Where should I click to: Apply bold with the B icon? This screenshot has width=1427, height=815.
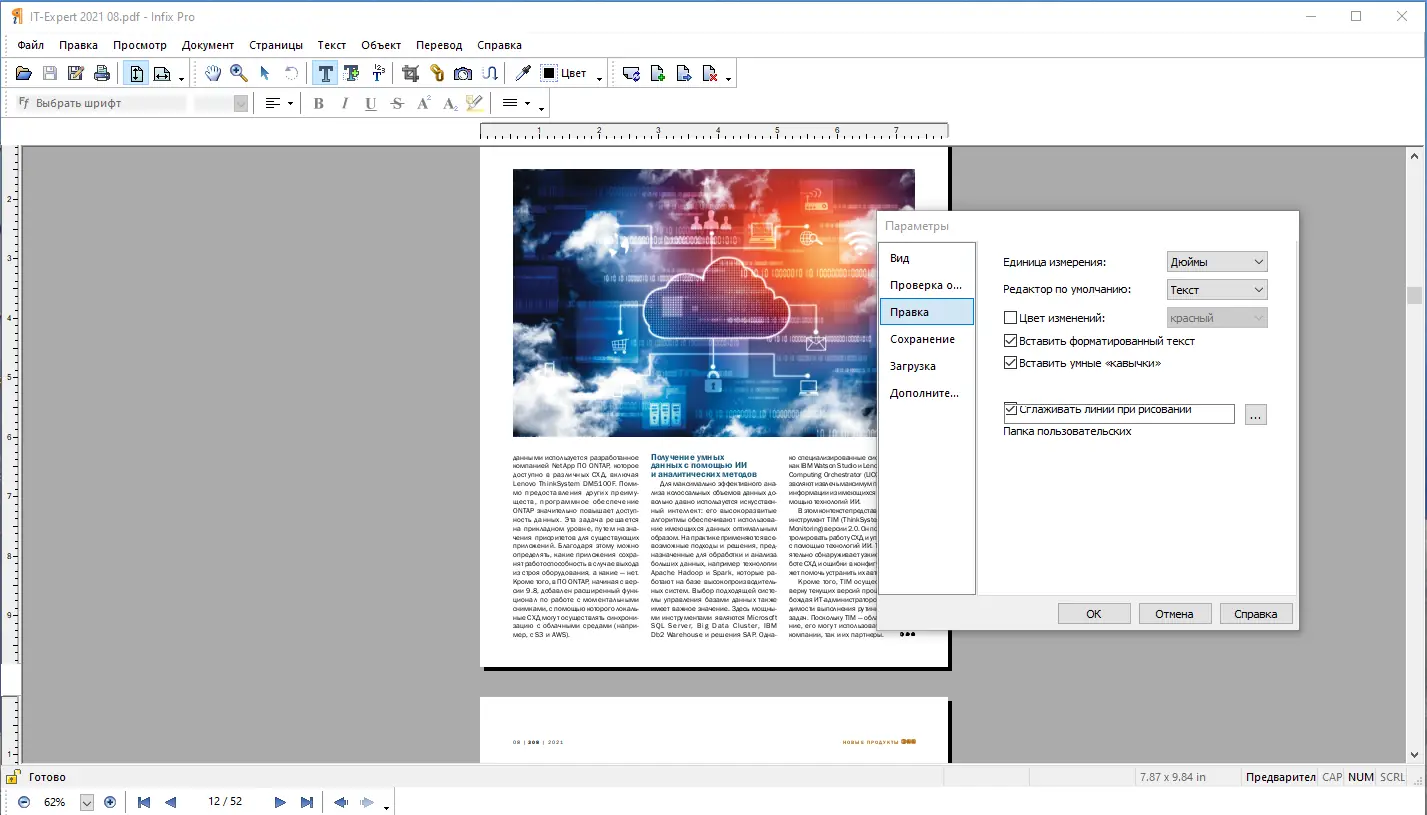319,103
